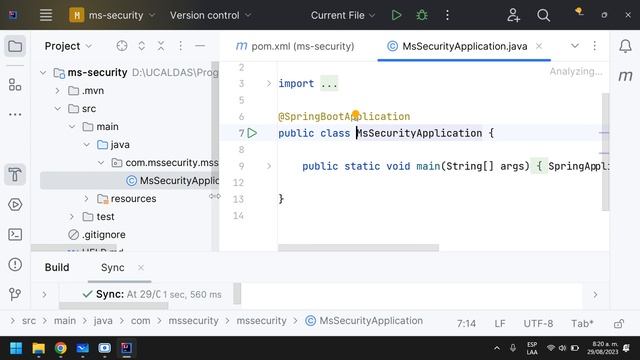Open the Terminal tool window
Viewport: 640px width, 360px height.
(15, 234)
